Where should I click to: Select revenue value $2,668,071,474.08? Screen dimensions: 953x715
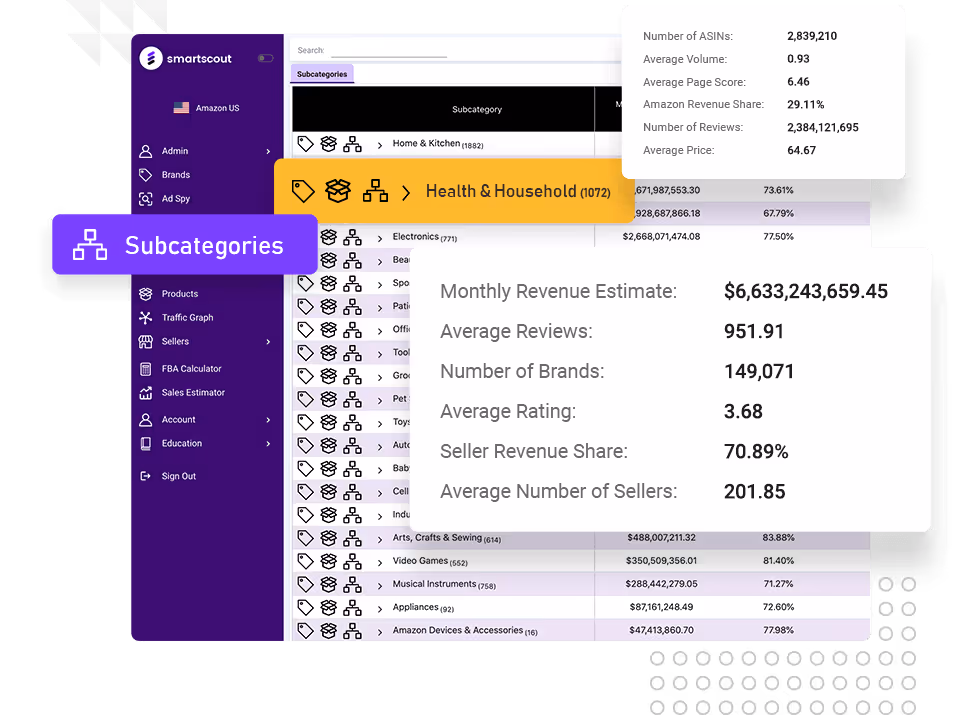click(x=661, y=237)
